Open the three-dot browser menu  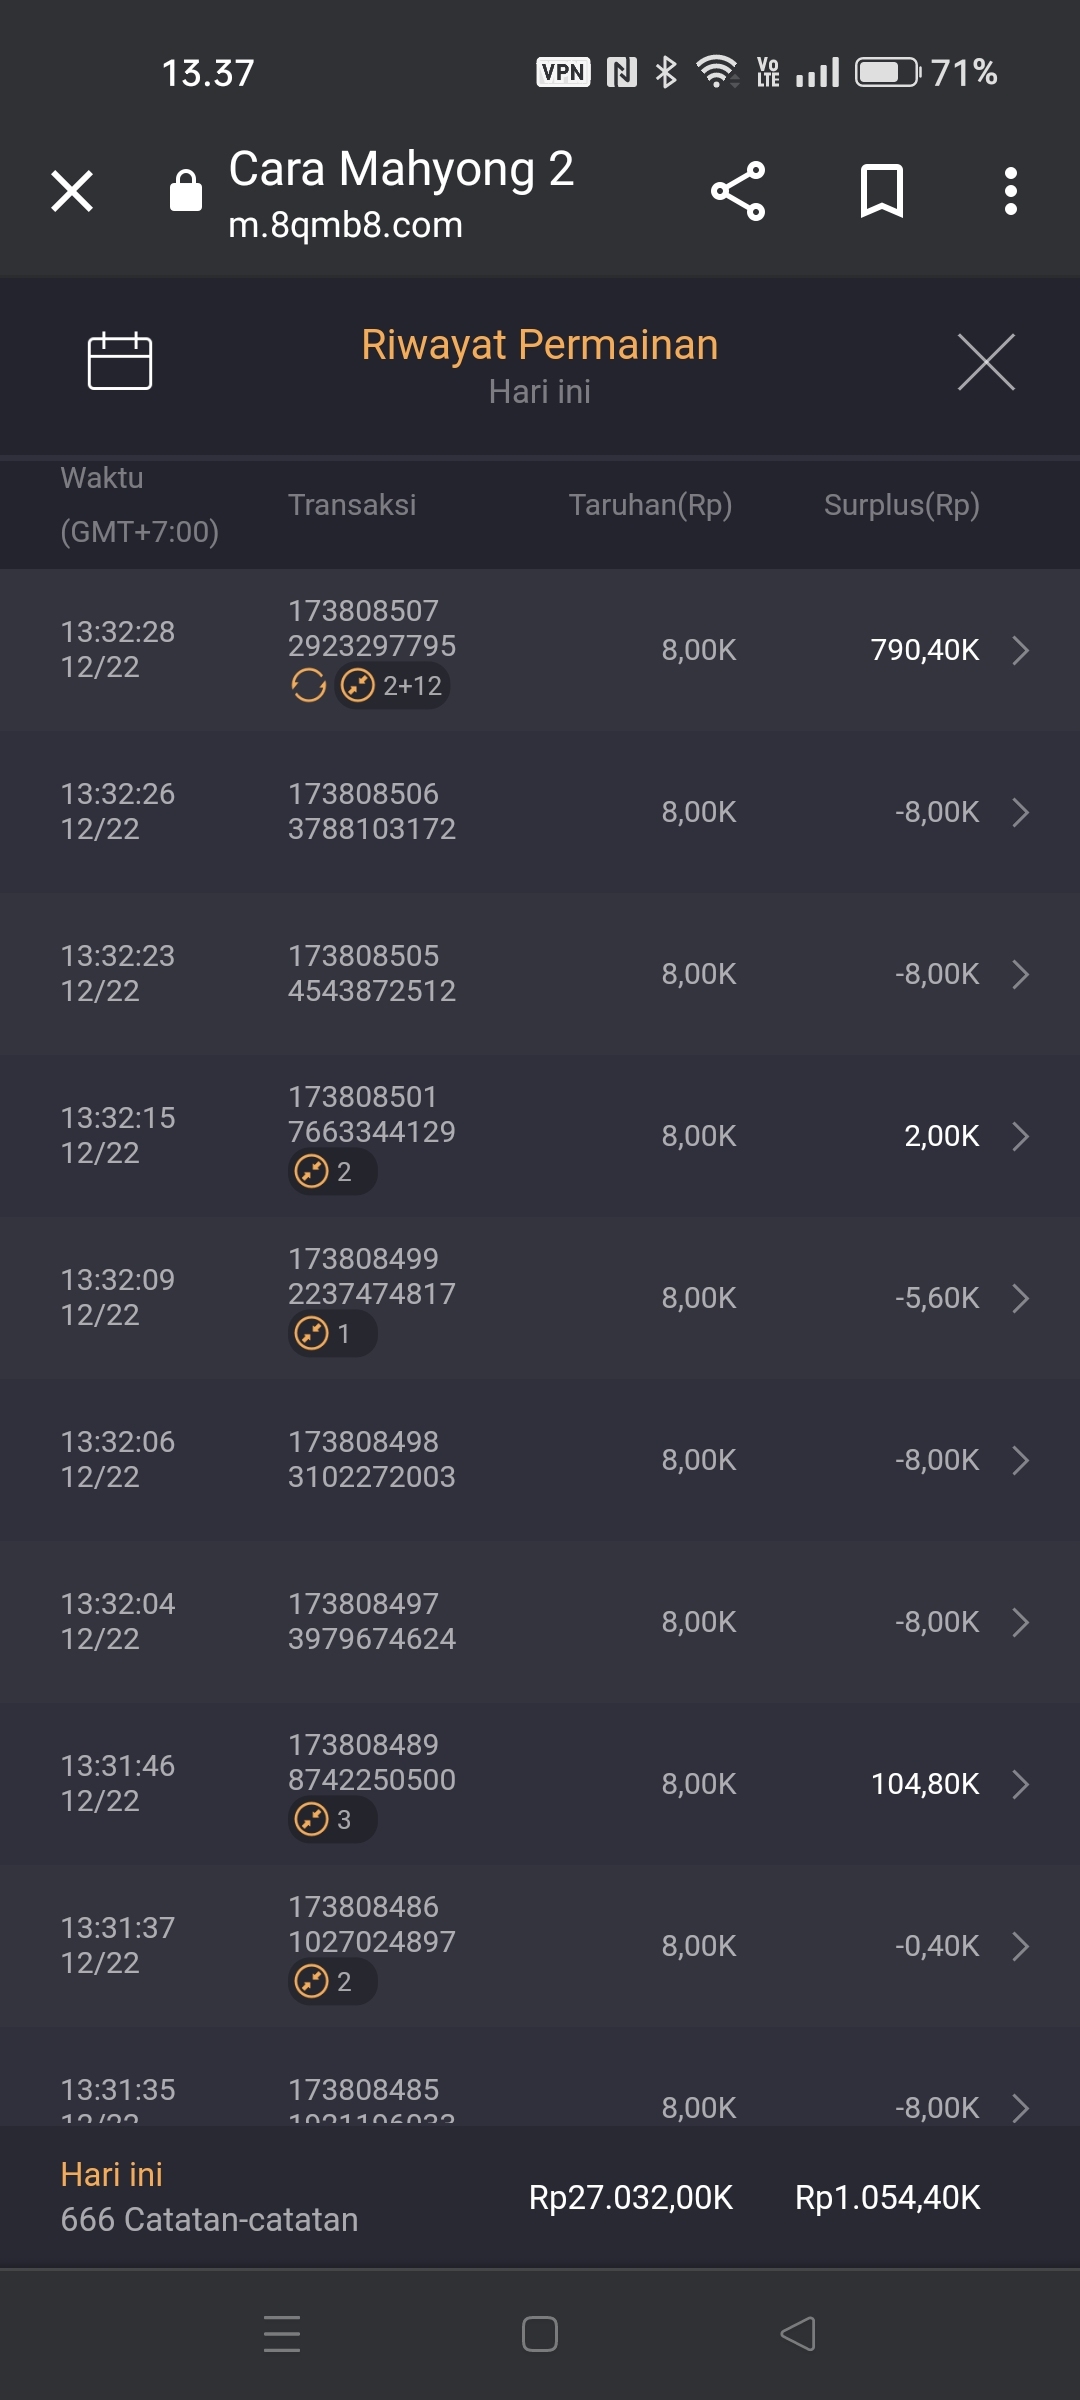[1011, 191]
